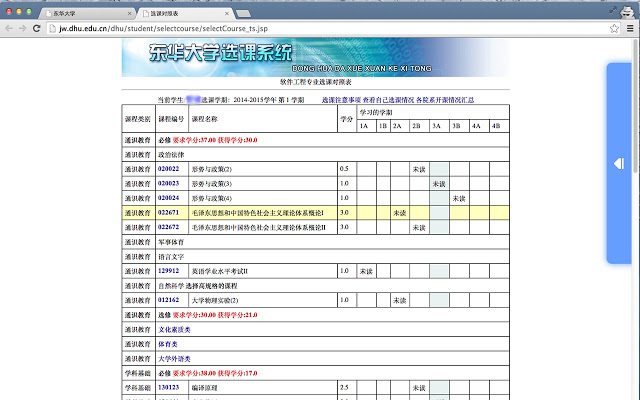Open the 大学外语类 category link
This screenshot has width=640, height=400.
(174, 359)
